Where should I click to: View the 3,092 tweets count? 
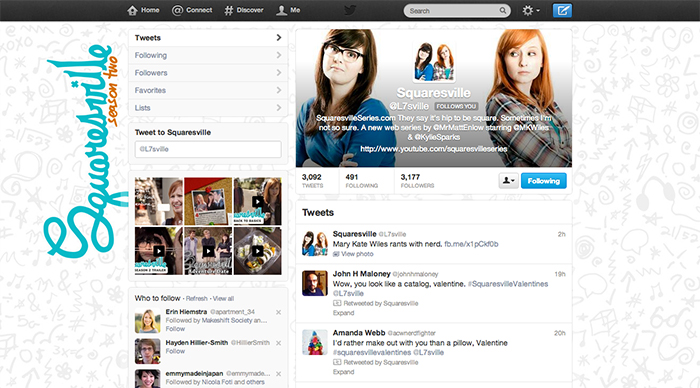coord(312,181)
